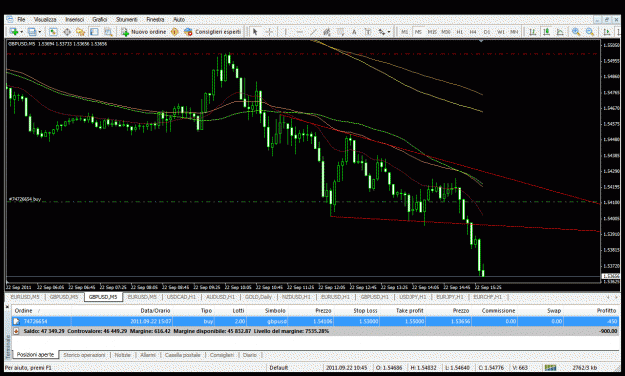Open the Finestra menu

coord(155,19)
